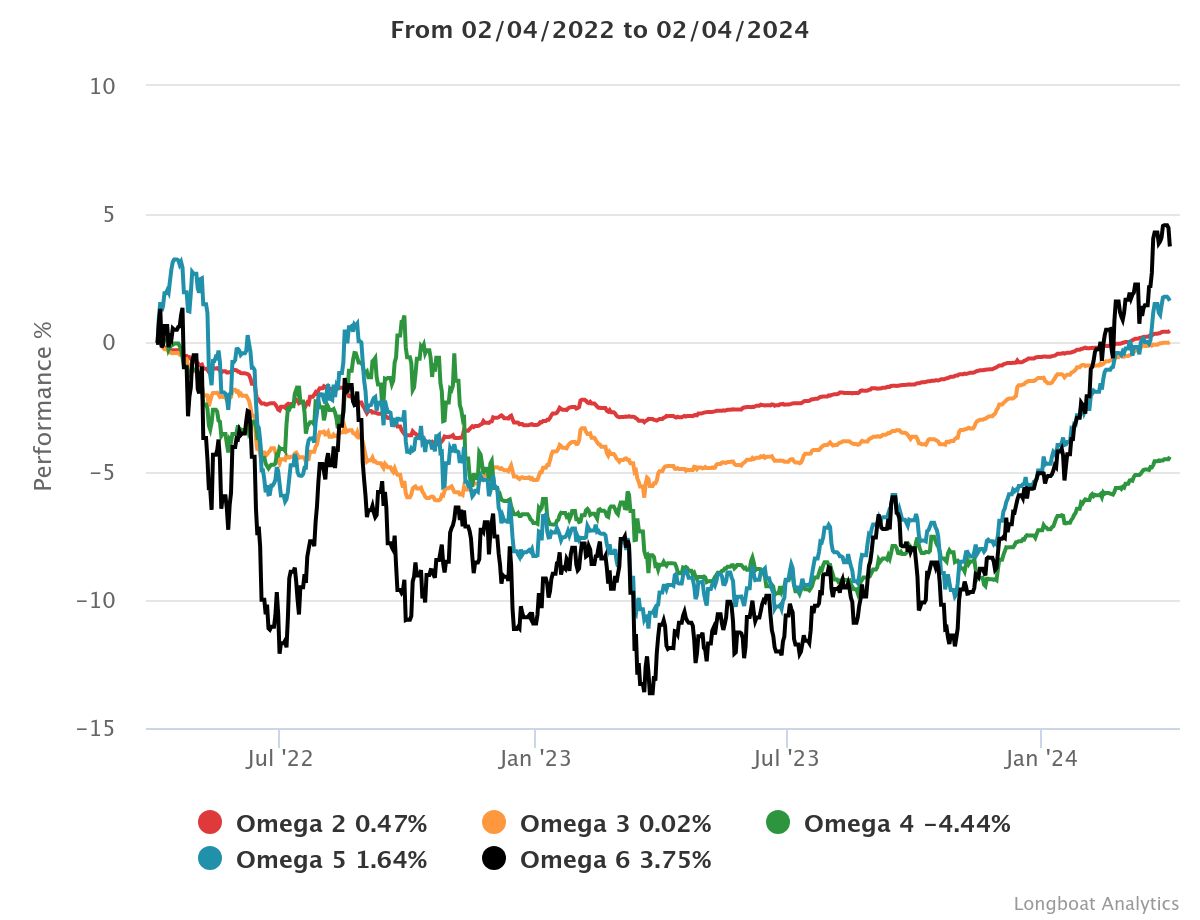Hide the Omega 3 0.02% series label

tap(615, 824)
